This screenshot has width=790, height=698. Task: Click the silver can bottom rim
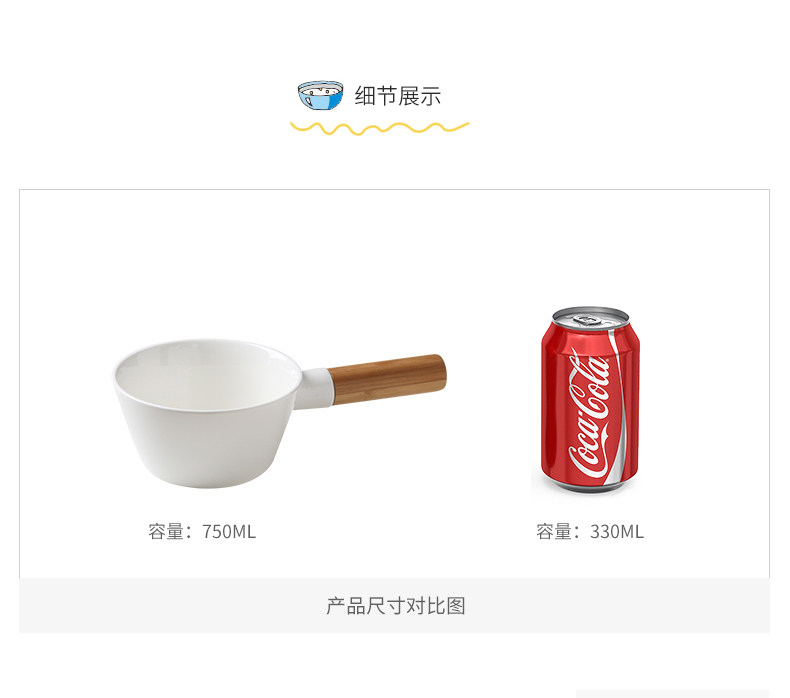(590, 486)
